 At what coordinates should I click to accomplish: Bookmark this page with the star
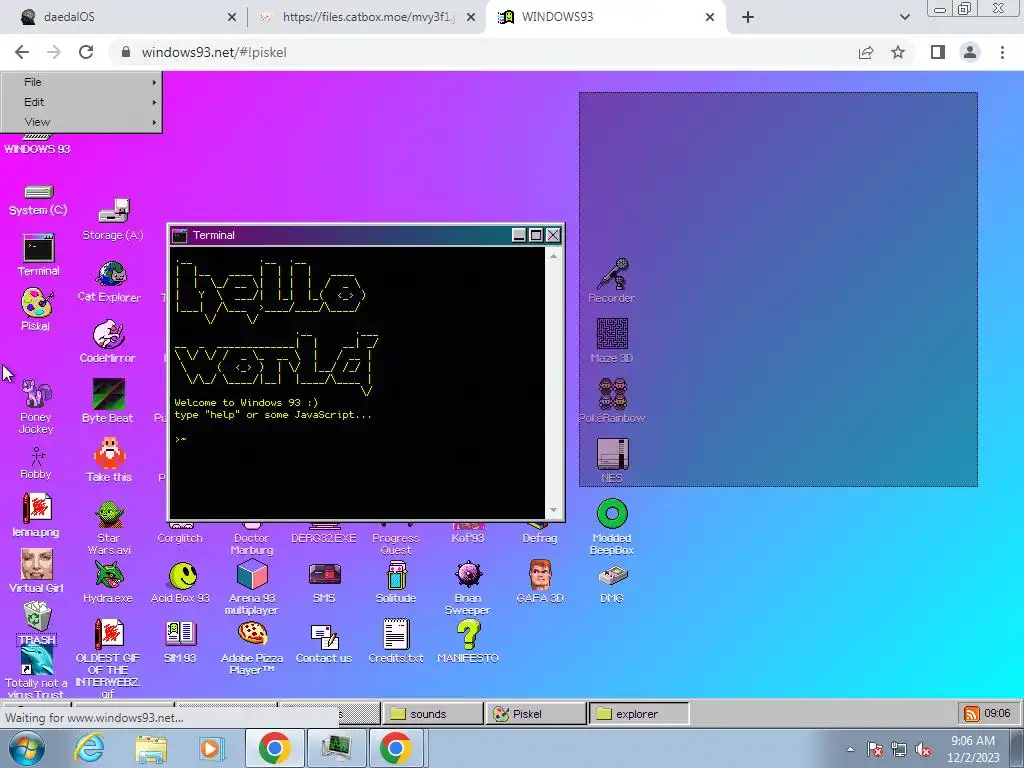(x=898, y=52)
